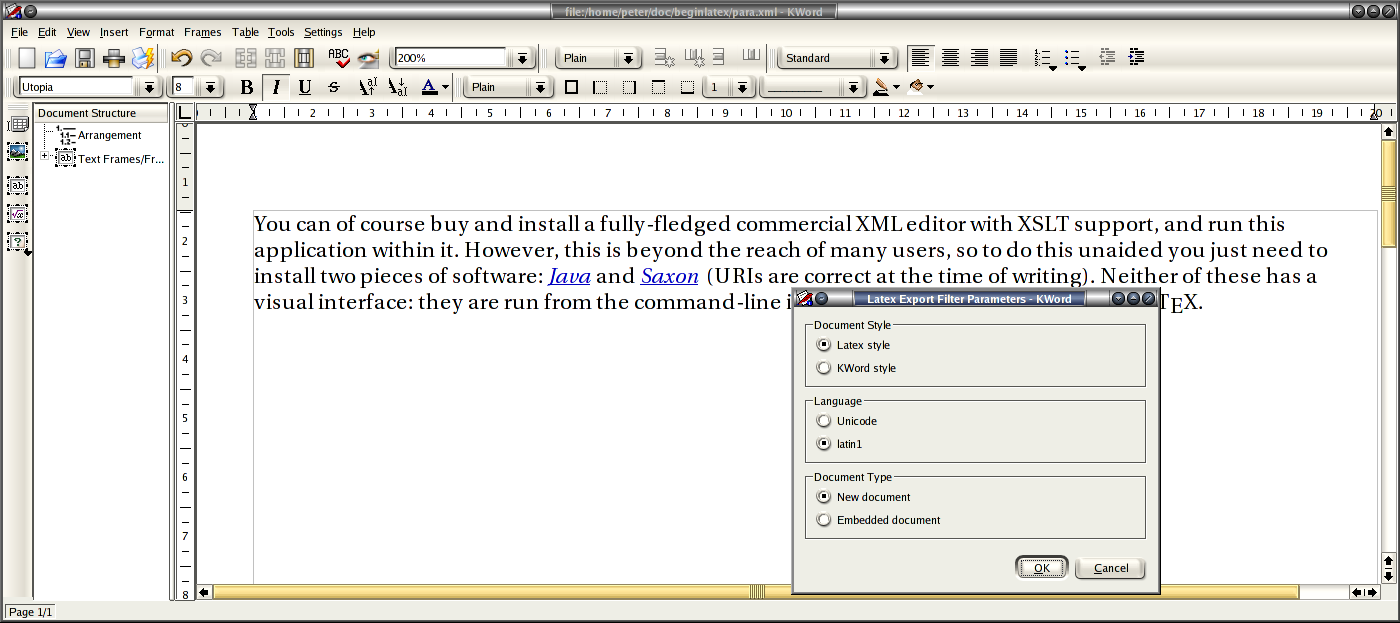Screen dimensions: 1400x623
Task: Click the Saxon hyperlink in the text
Action: tap(668, 276)
